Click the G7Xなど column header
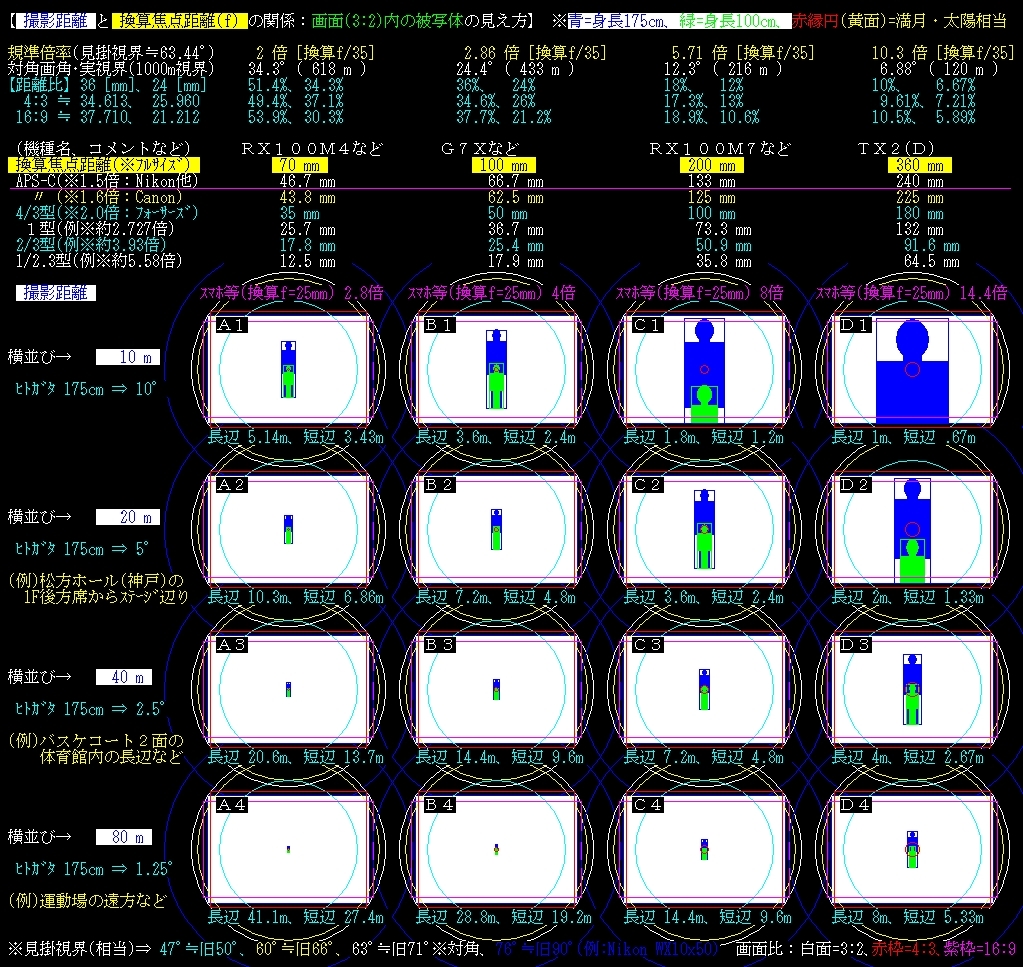The image size is (1023, 967). tap(480, 149)
